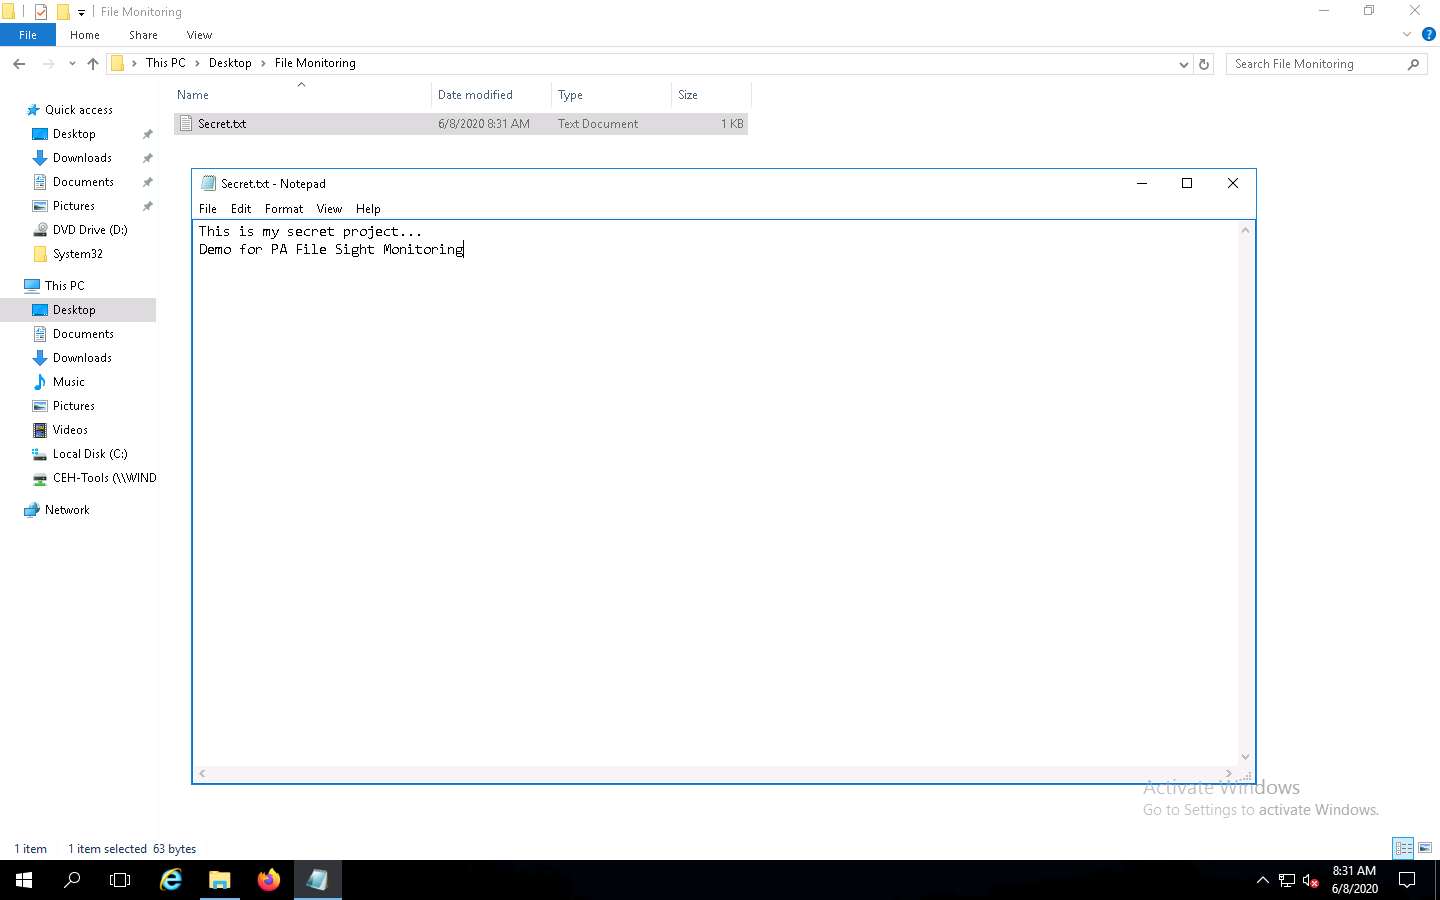The height and width of the screenshot is (900, 1440).
Task: Sort by the Type column header
Action: 611,95
